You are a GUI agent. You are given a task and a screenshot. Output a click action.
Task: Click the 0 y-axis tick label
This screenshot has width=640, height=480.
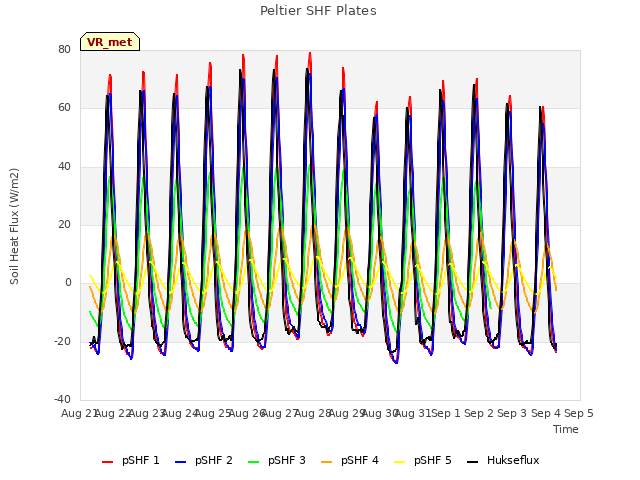point(68,282)
